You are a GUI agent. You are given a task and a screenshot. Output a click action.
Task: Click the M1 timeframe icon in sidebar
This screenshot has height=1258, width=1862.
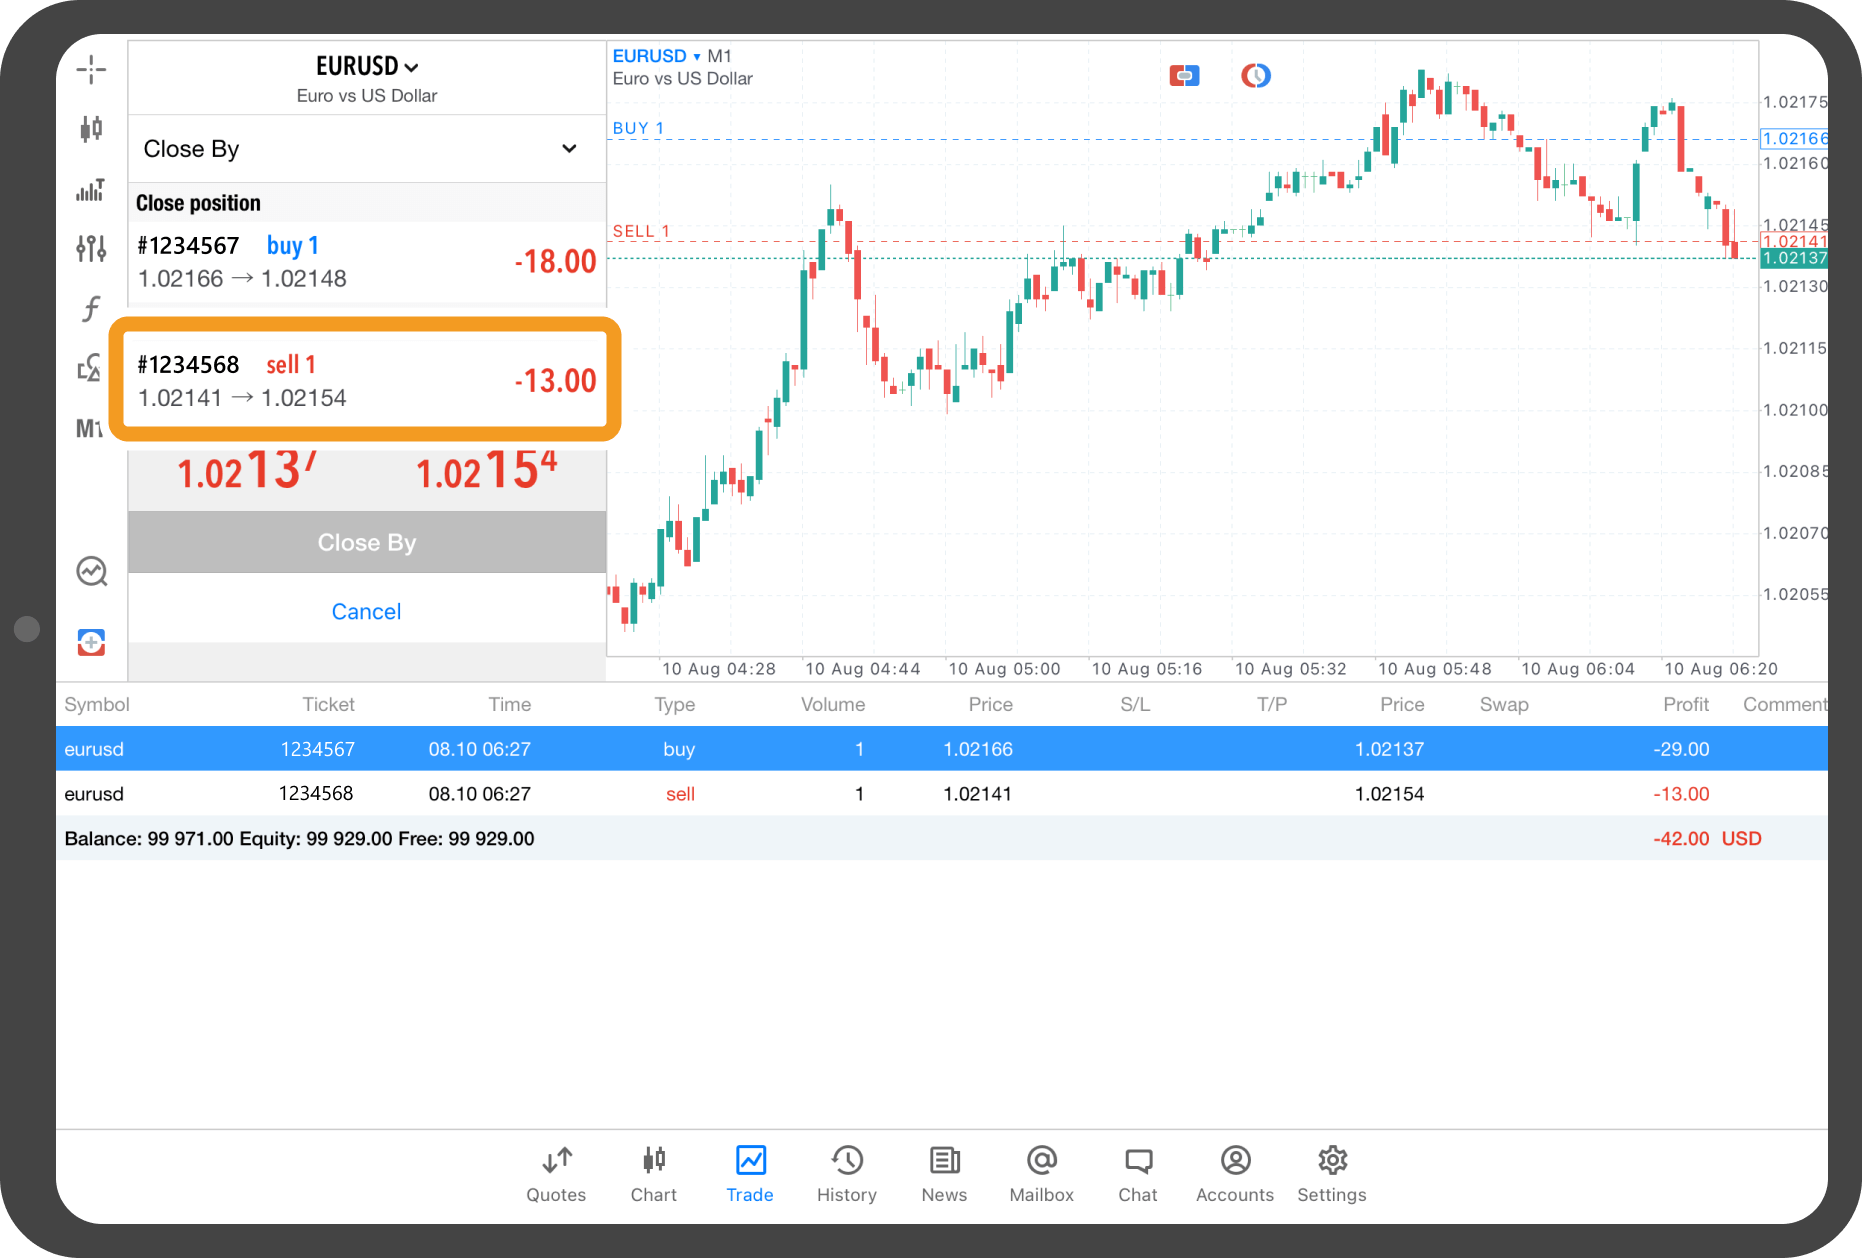click(x=90, y=428)
